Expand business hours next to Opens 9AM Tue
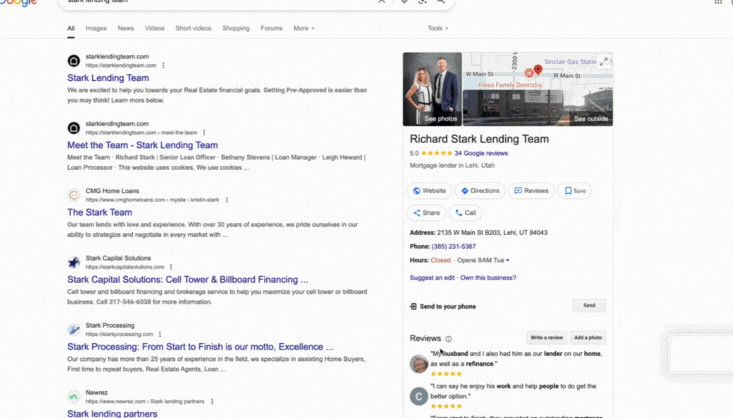The width and height of the screenshot is (733, 418). [508, 260]
